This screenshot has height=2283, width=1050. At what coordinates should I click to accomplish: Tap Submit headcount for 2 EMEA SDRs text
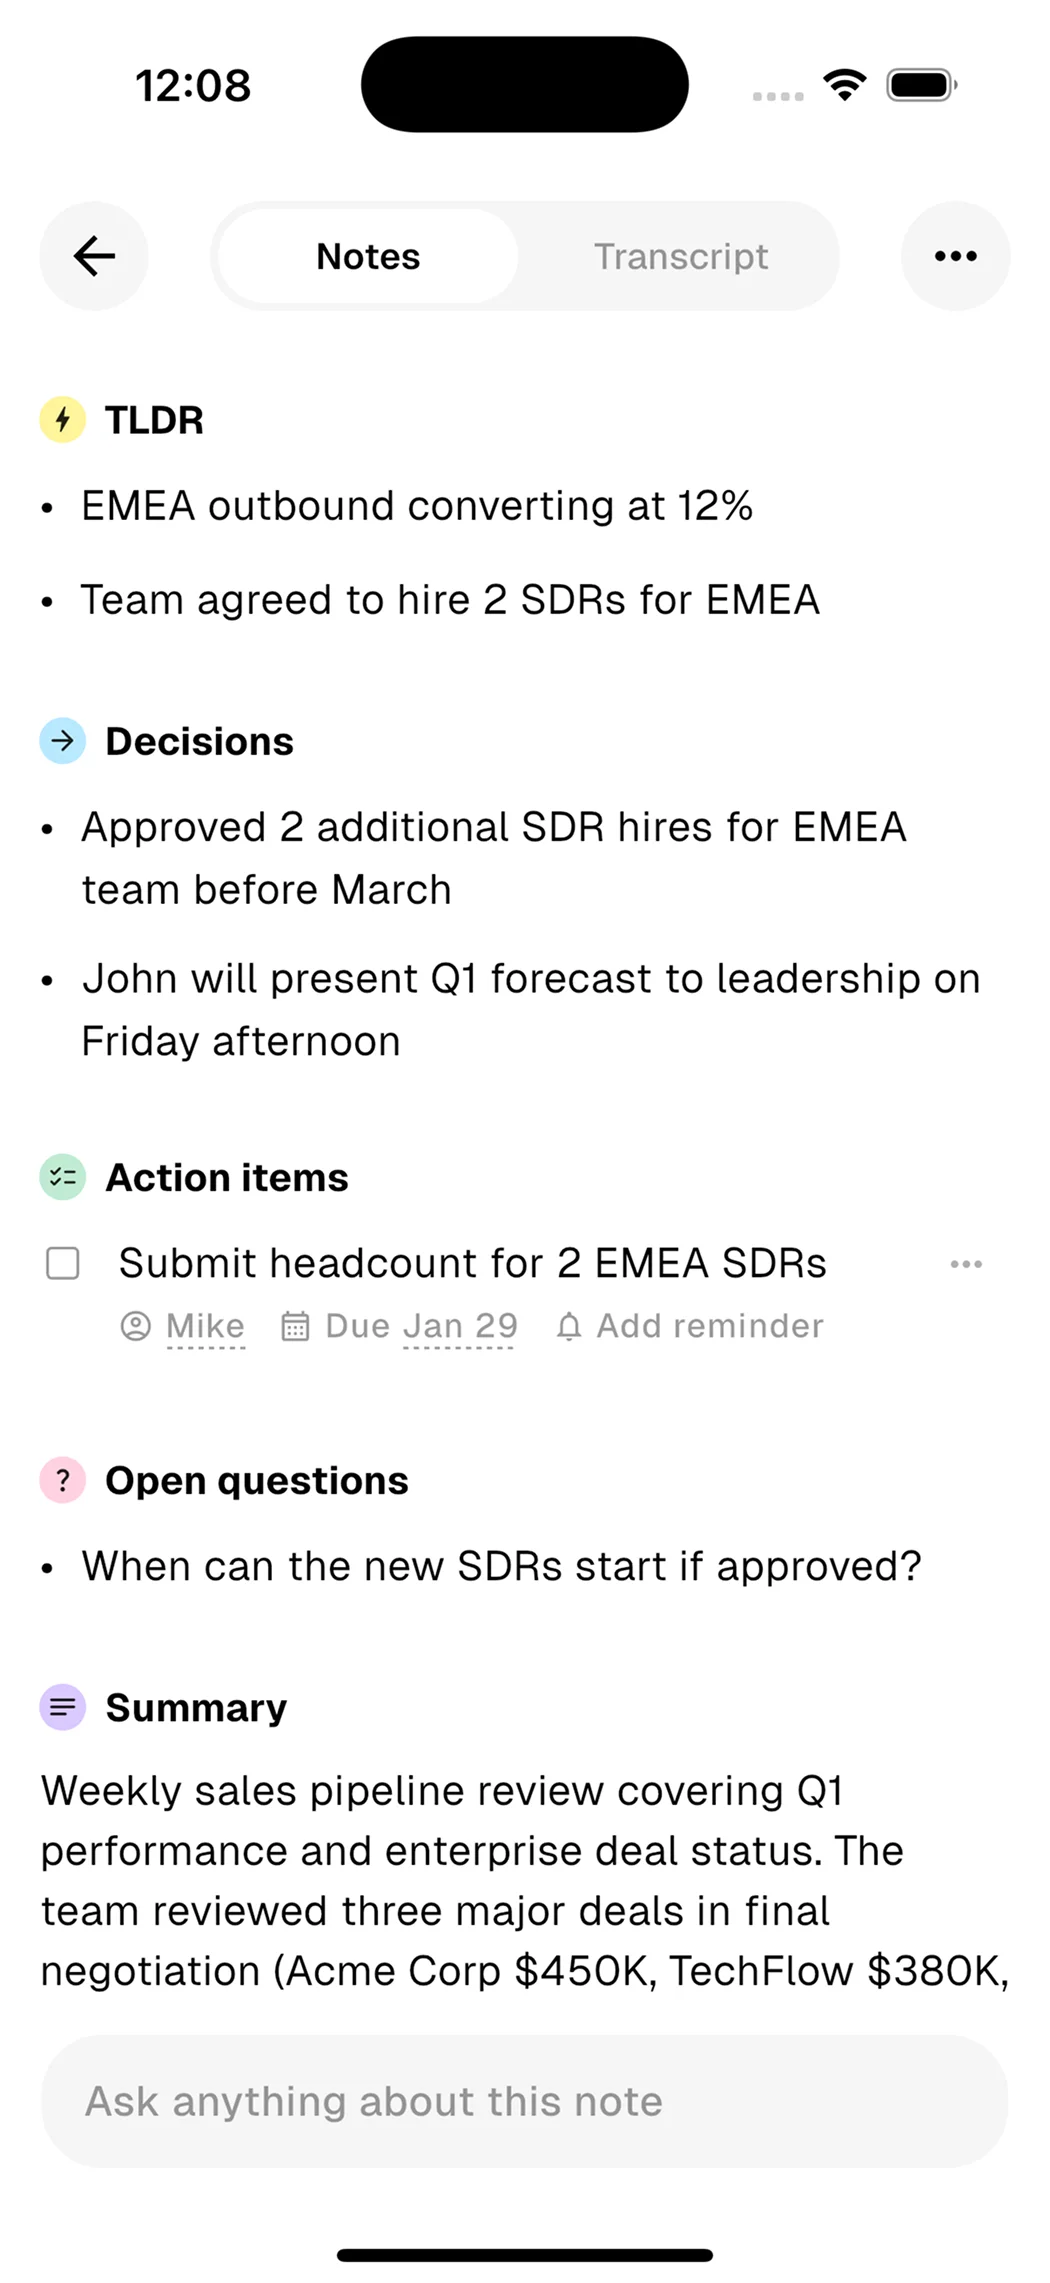pos(472,1263)
